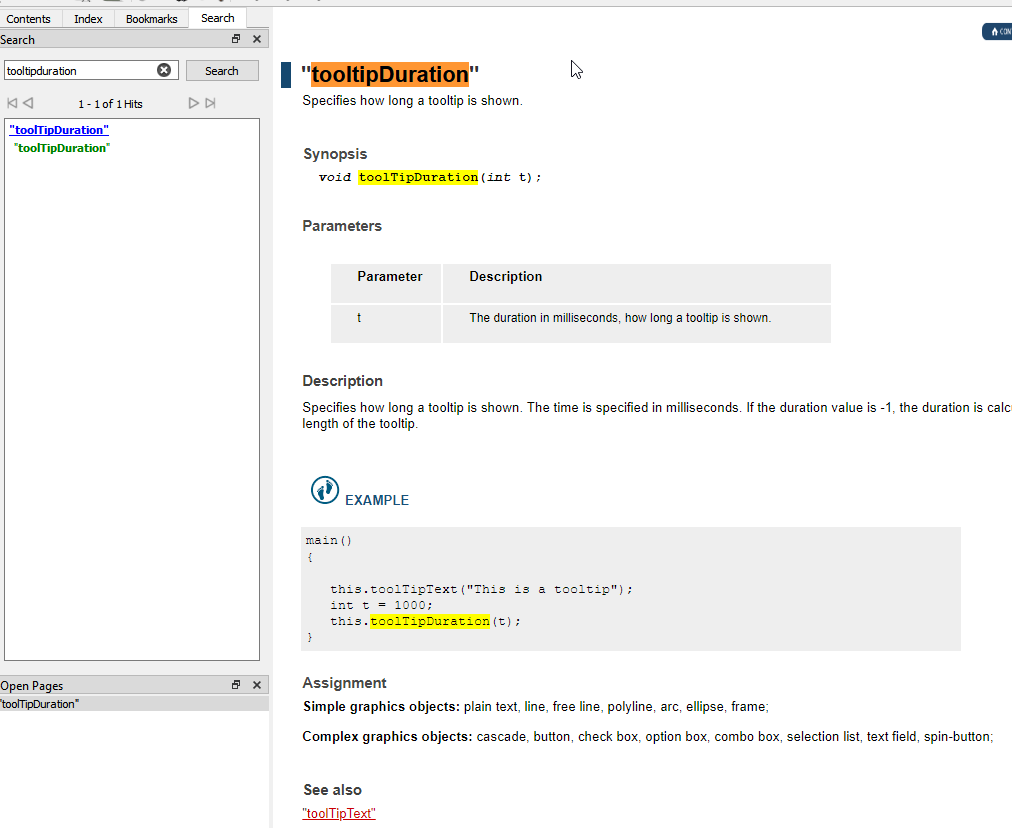Jump to last page of search hits

tap(210, 103)
